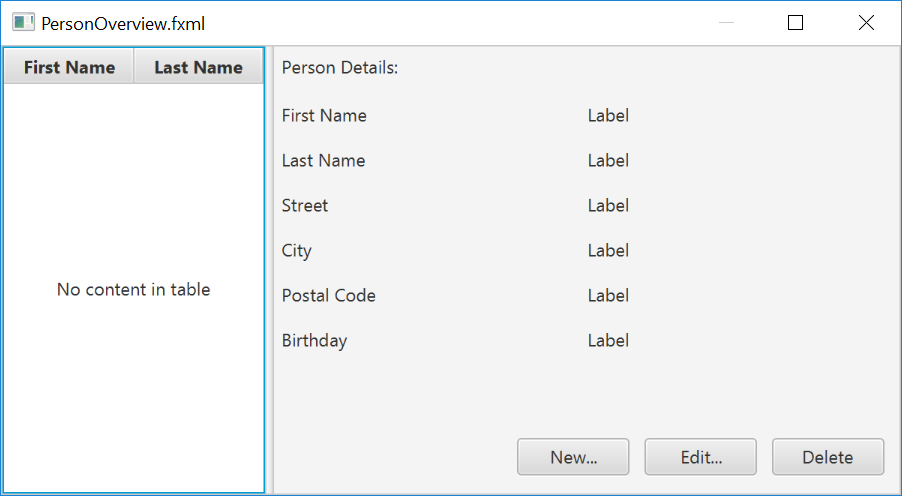Click the Postal Code field label
902x496 pixels.
[x=329, y=296]
